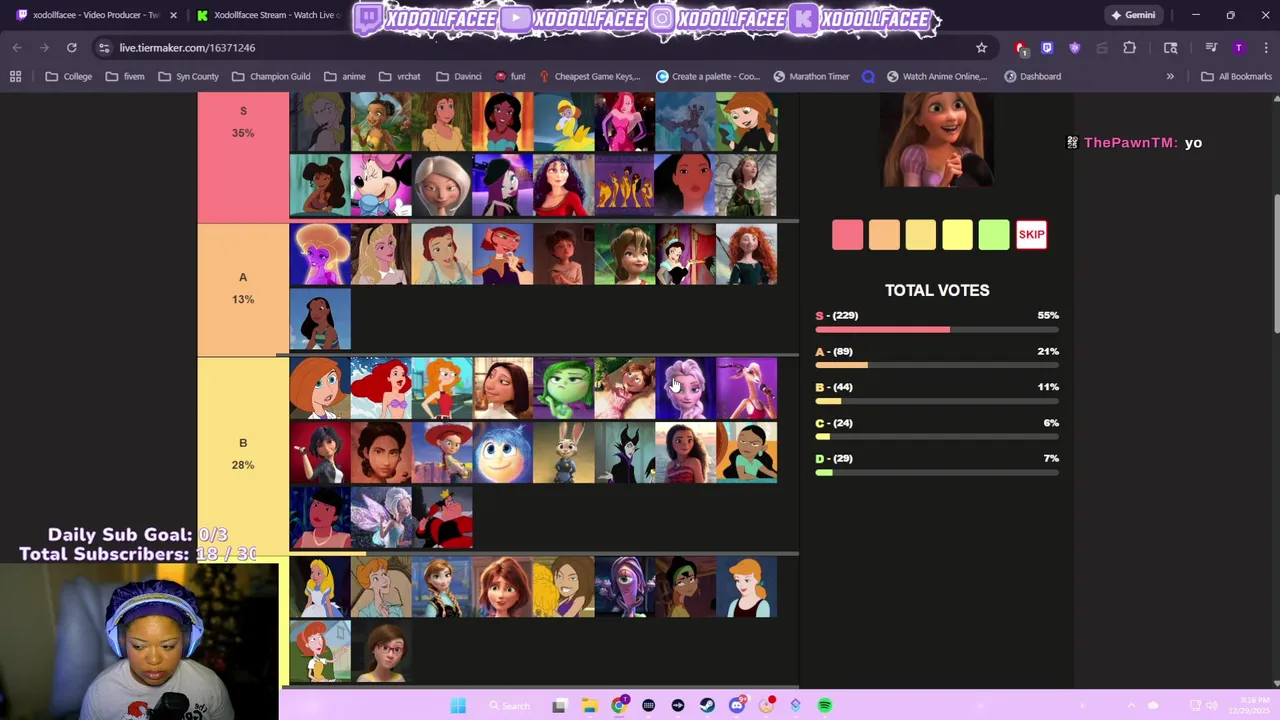Select the Queen of Hearts thumbnail in B tier
The image size is (1280, 720).
click(442, 518)
